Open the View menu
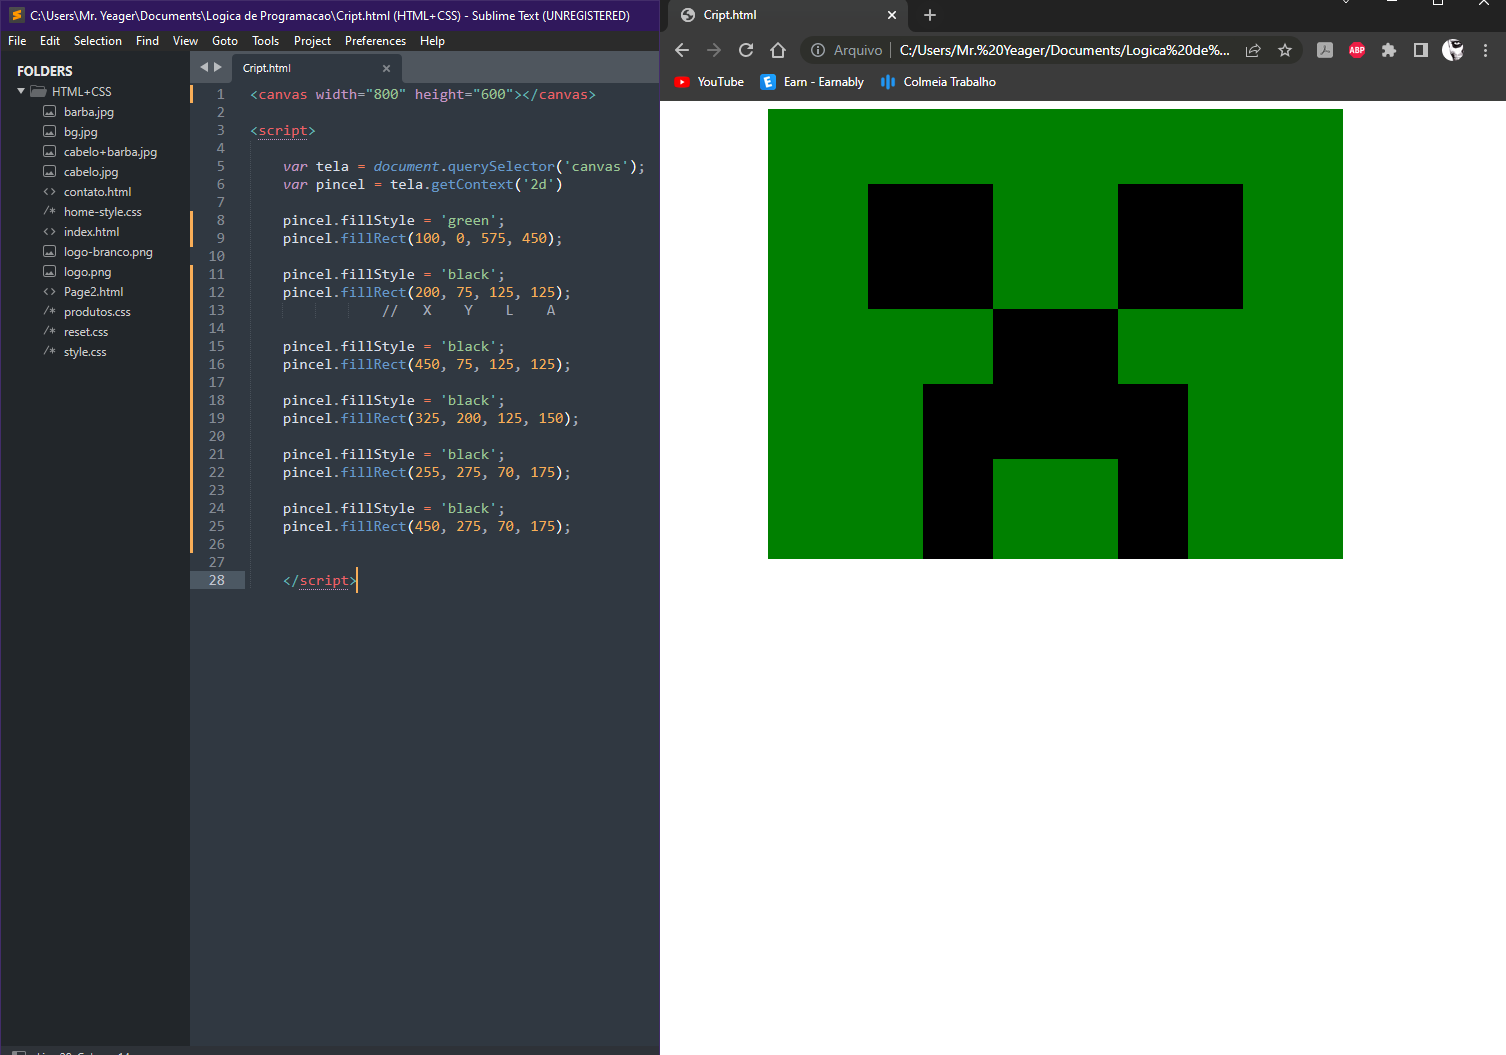1506x1055 pixels. (185, 41)
